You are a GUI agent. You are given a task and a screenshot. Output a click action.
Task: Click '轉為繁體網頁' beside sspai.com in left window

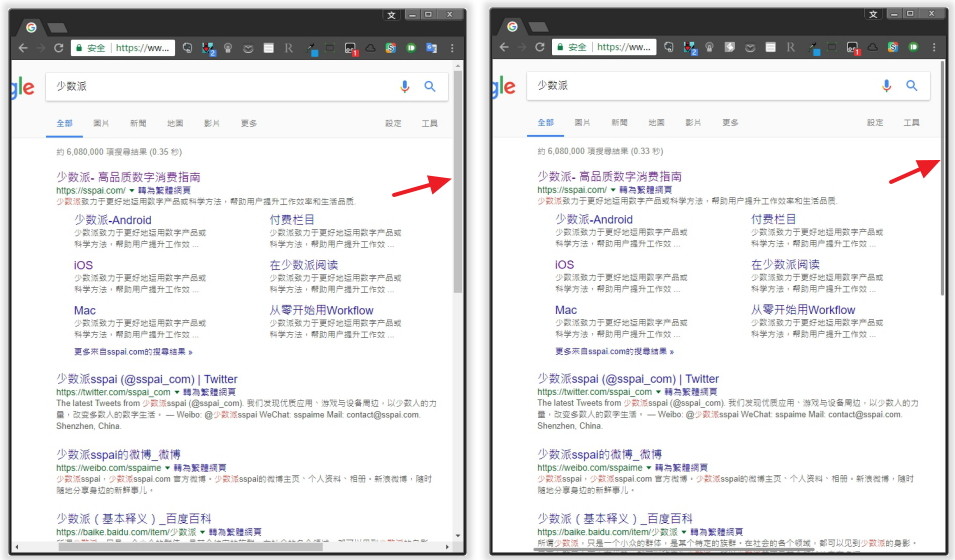(x=164, y=191)
